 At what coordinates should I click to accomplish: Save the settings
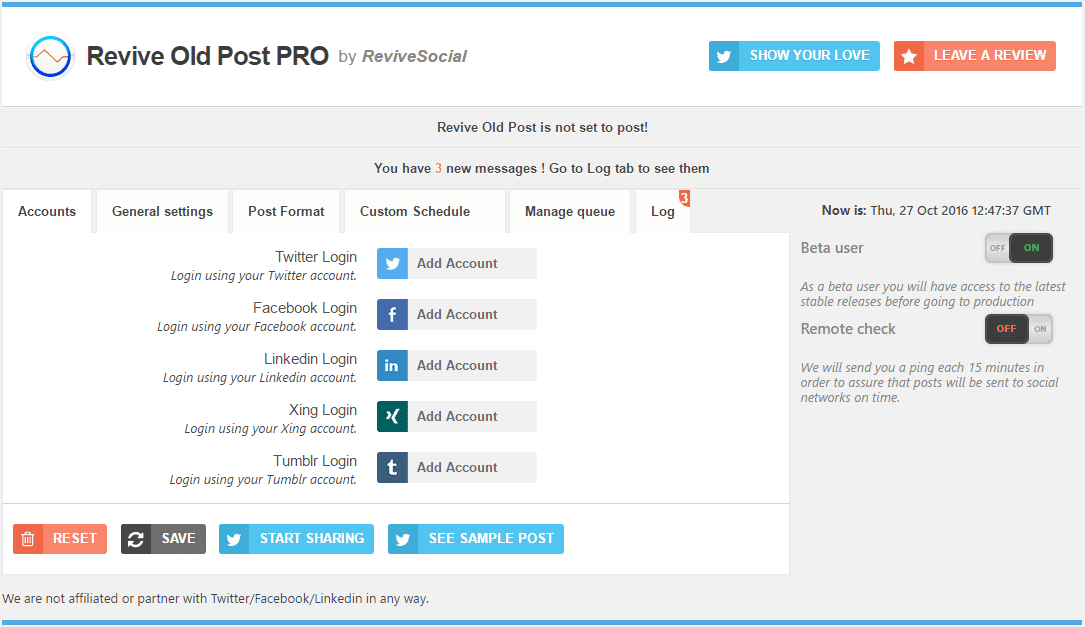click(x=163, y=539)
